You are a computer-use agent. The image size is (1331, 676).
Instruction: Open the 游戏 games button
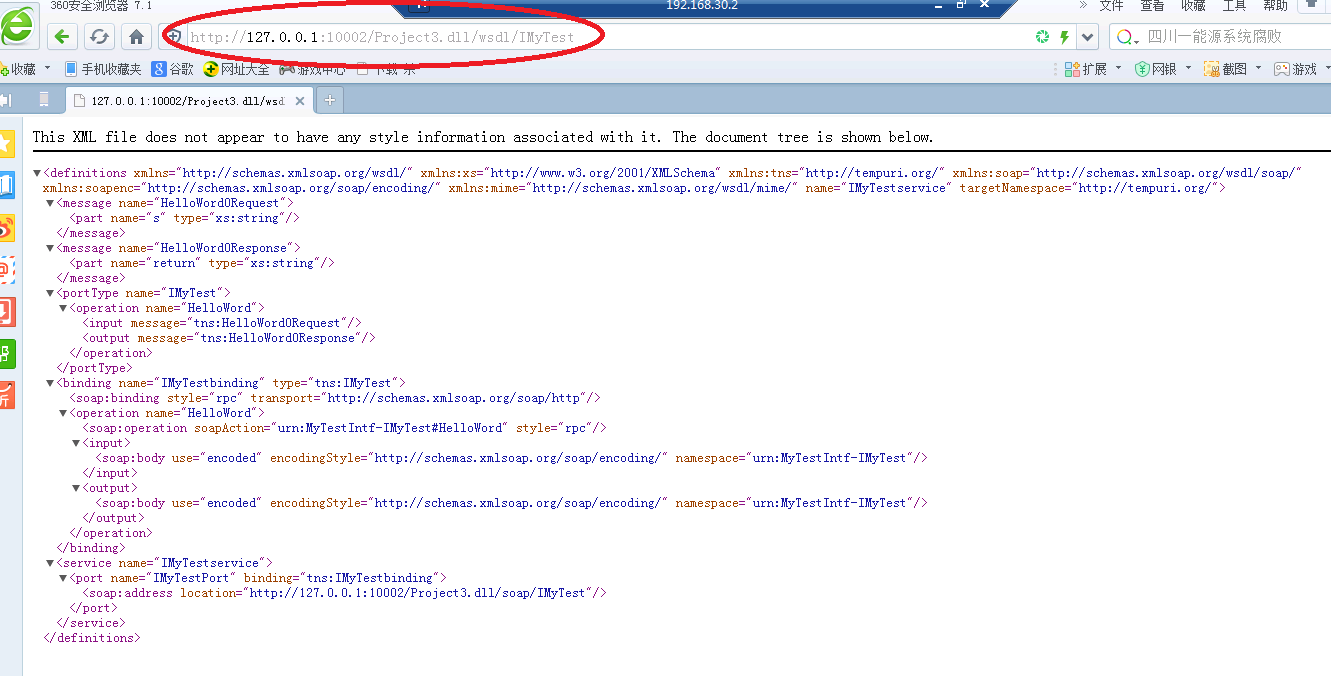click(1295, 69)
